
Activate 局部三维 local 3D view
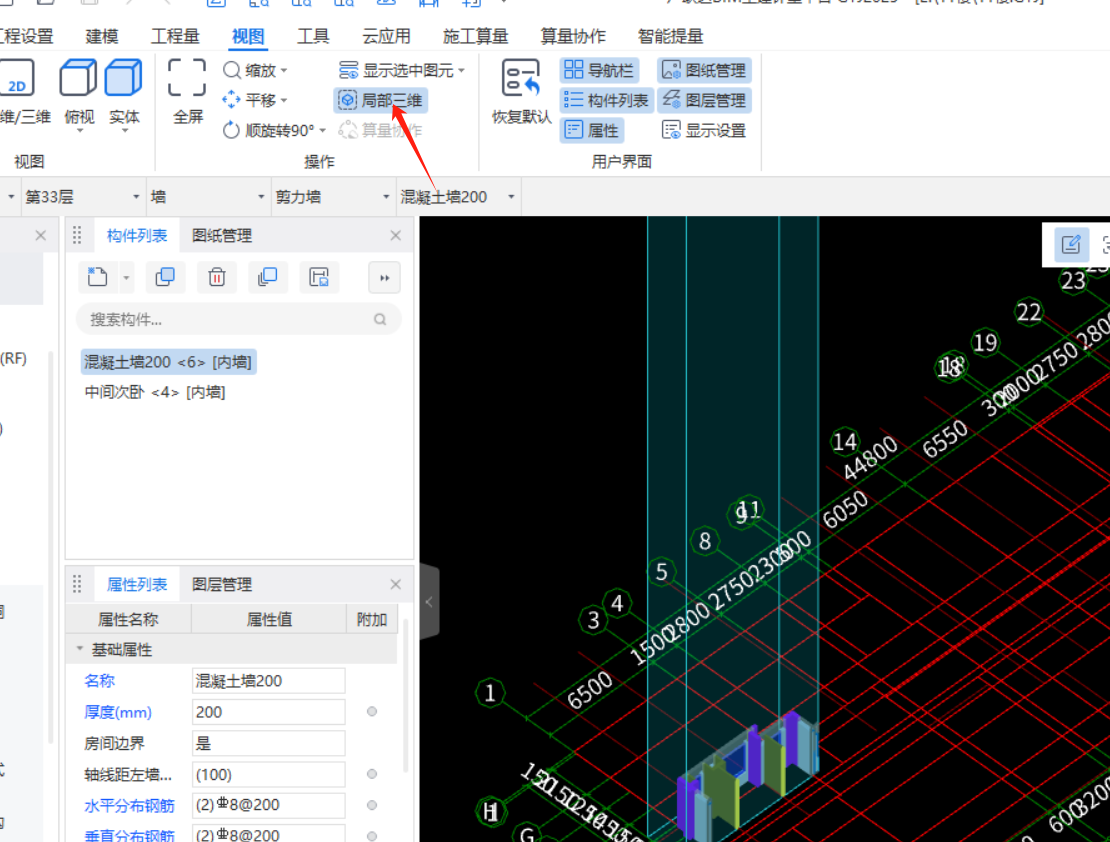coord(381,100)
